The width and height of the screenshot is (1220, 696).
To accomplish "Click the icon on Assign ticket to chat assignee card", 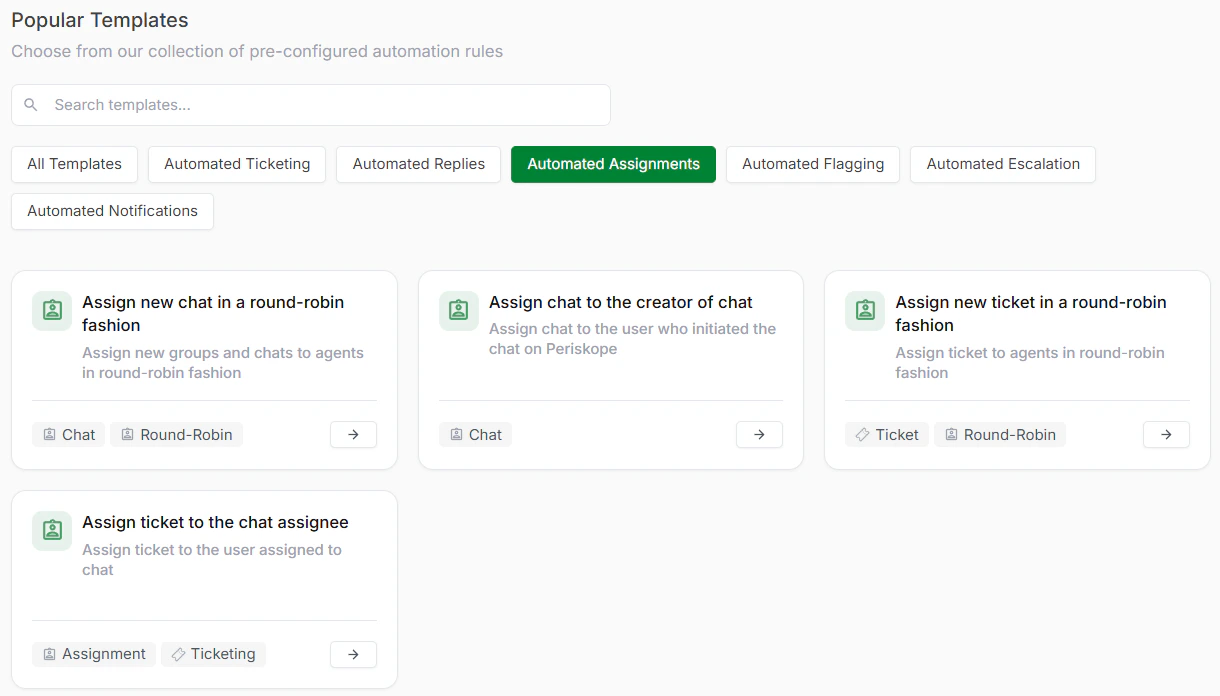I will pyautogui.click(x=51, y=531).
